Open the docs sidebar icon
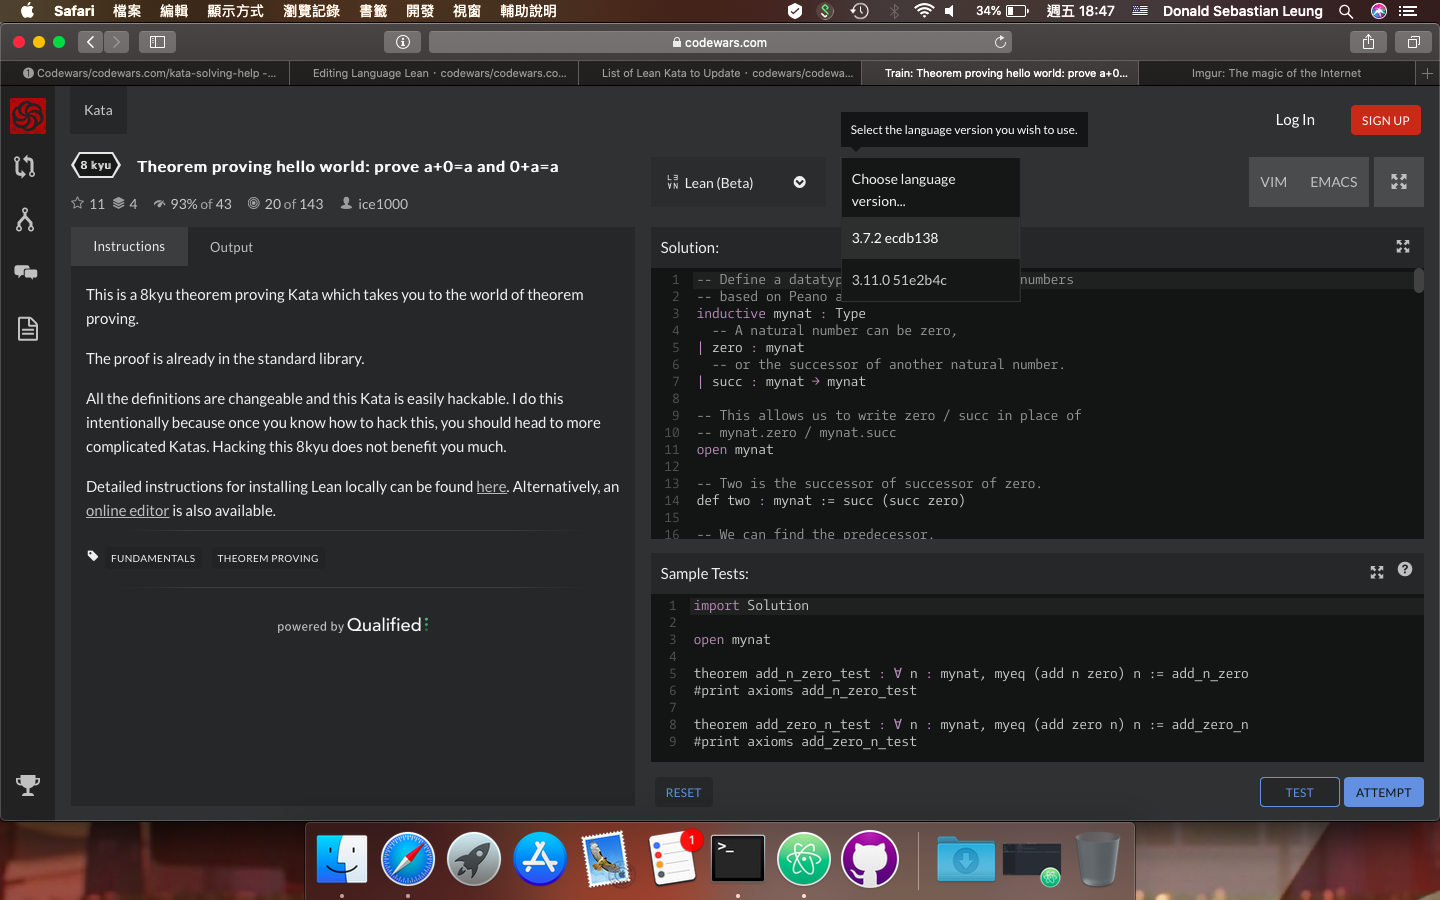 [27, 328]
